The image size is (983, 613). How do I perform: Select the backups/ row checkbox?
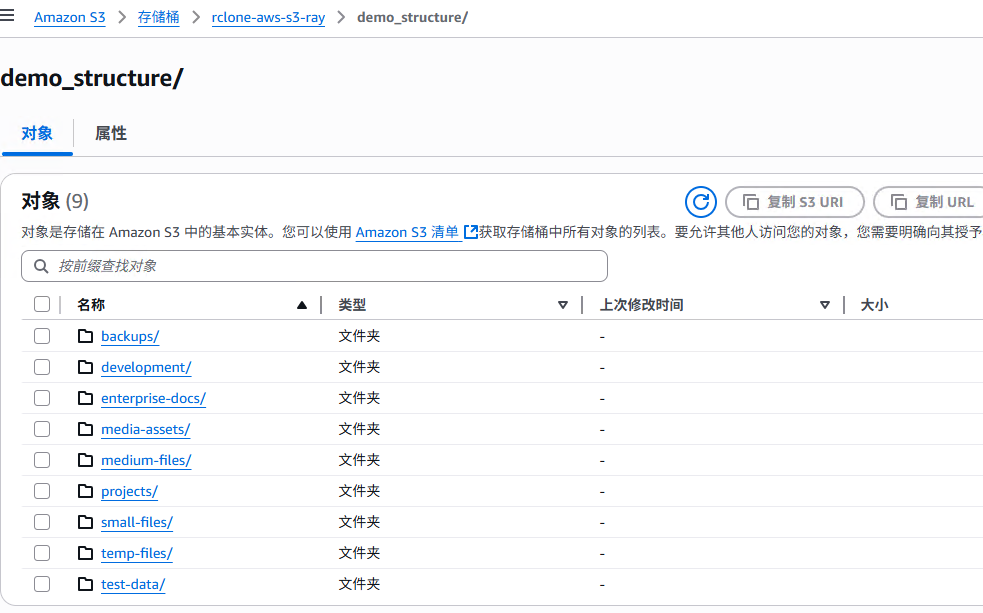42,336
